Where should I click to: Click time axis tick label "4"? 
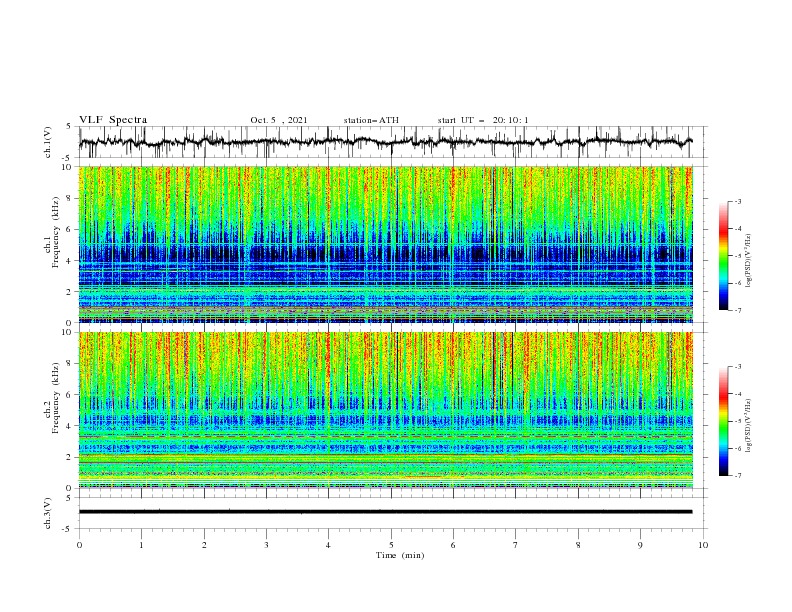click(329, 545)
